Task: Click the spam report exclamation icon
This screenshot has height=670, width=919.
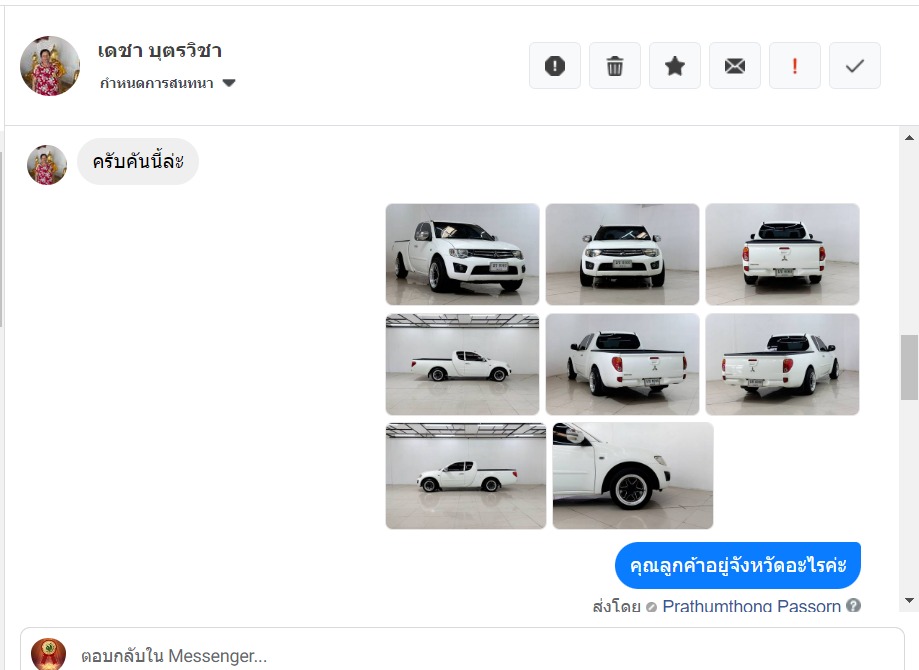Action: [554, 66]
